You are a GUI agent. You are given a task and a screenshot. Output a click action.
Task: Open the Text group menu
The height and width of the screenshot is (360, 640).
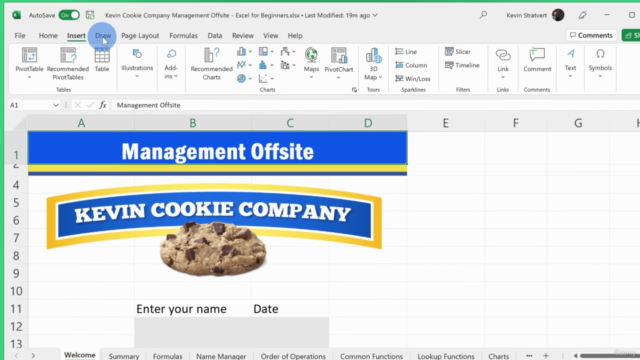tap(570, 63)
